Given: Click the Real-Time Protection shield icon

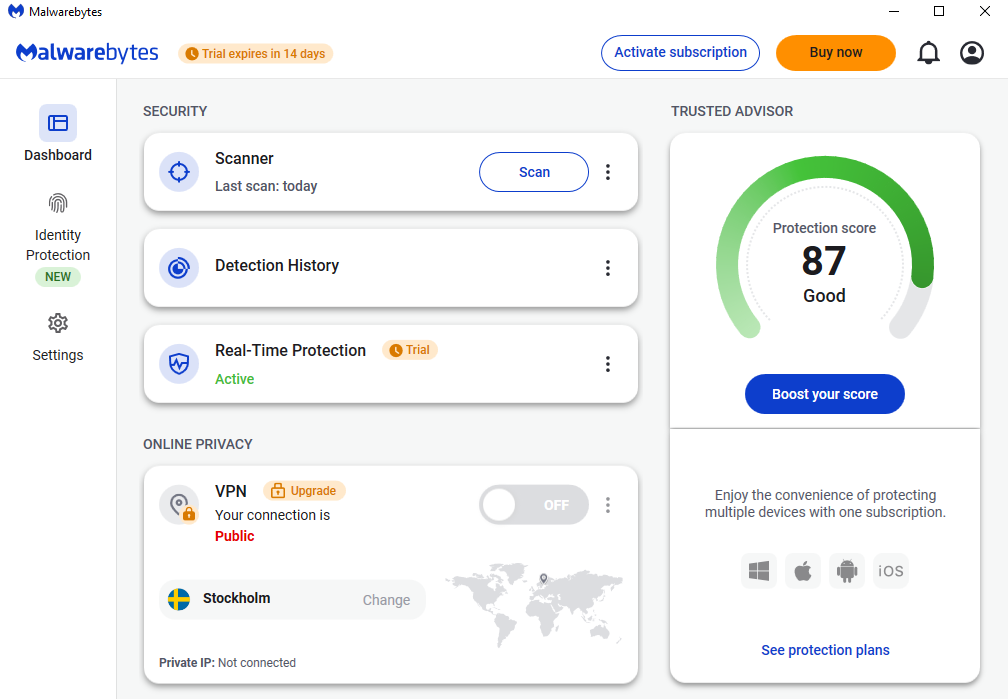Looking at the screenshot, I should click(179, 364).
